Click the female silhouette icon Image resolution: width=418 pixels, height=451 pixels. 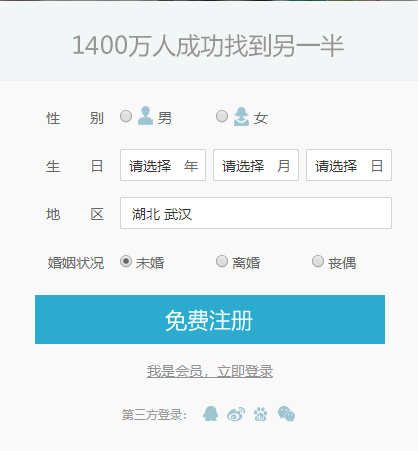coord(241,116)
